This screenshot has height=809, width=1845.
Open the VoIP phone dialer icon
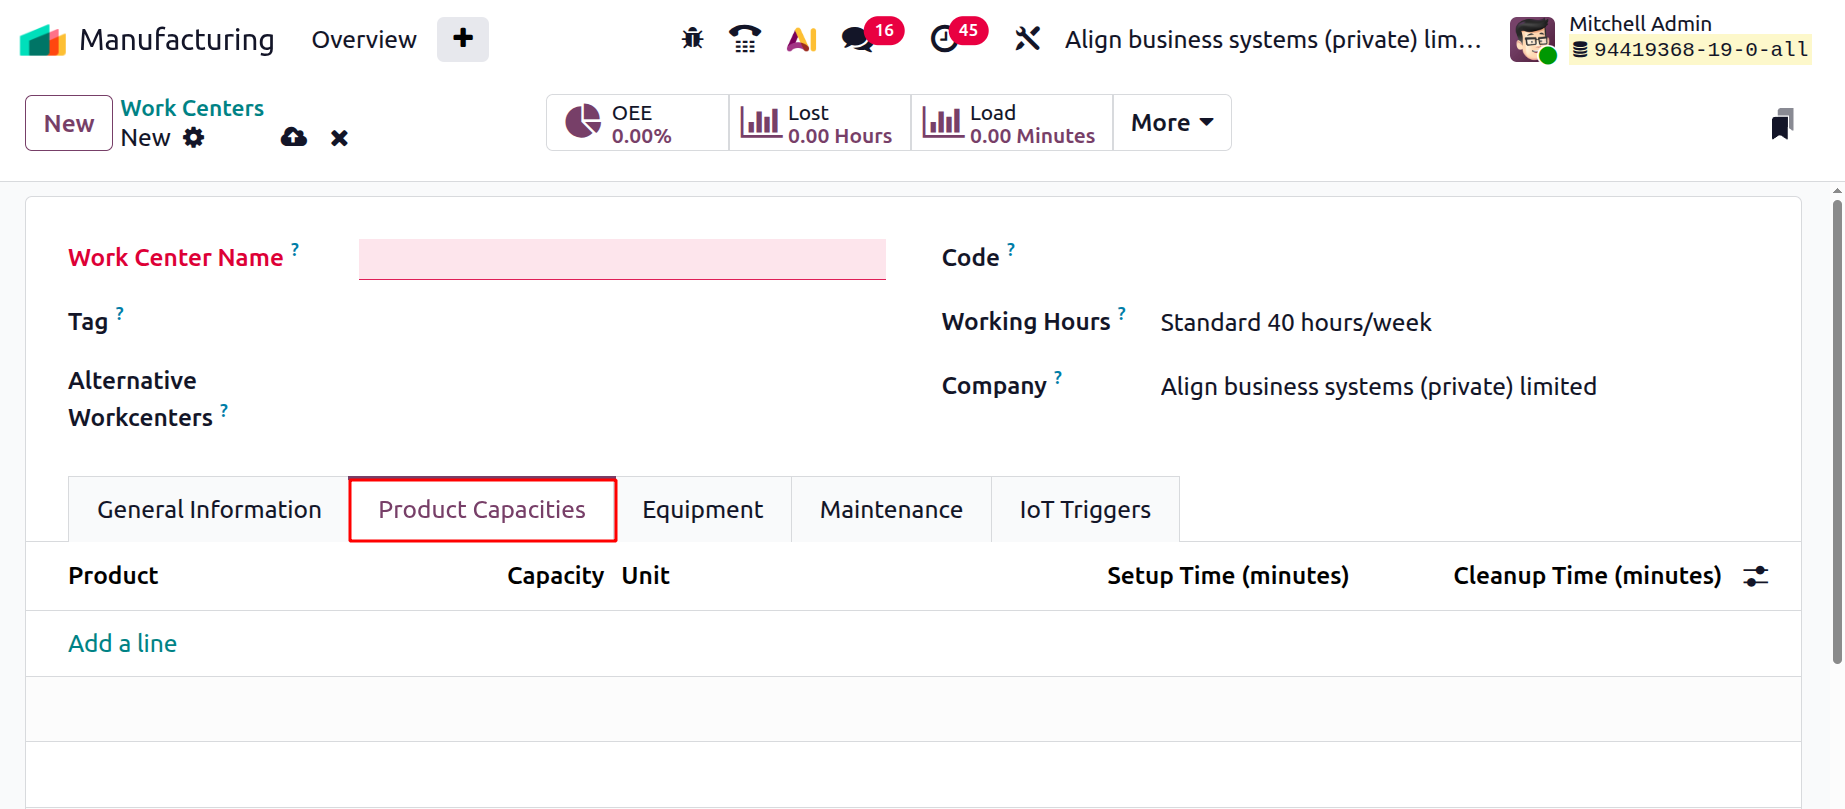pos(745,39)
